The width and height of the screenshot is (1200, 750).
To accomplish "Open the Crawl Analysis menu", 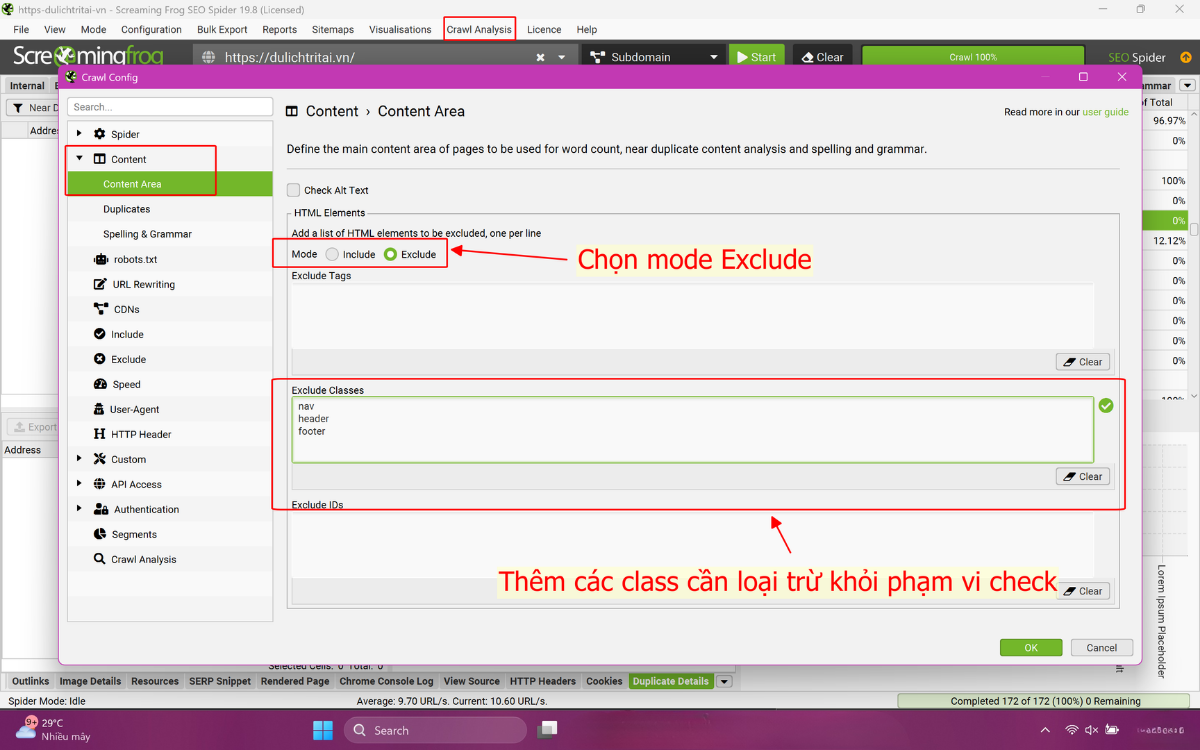I will pos(479,29).
